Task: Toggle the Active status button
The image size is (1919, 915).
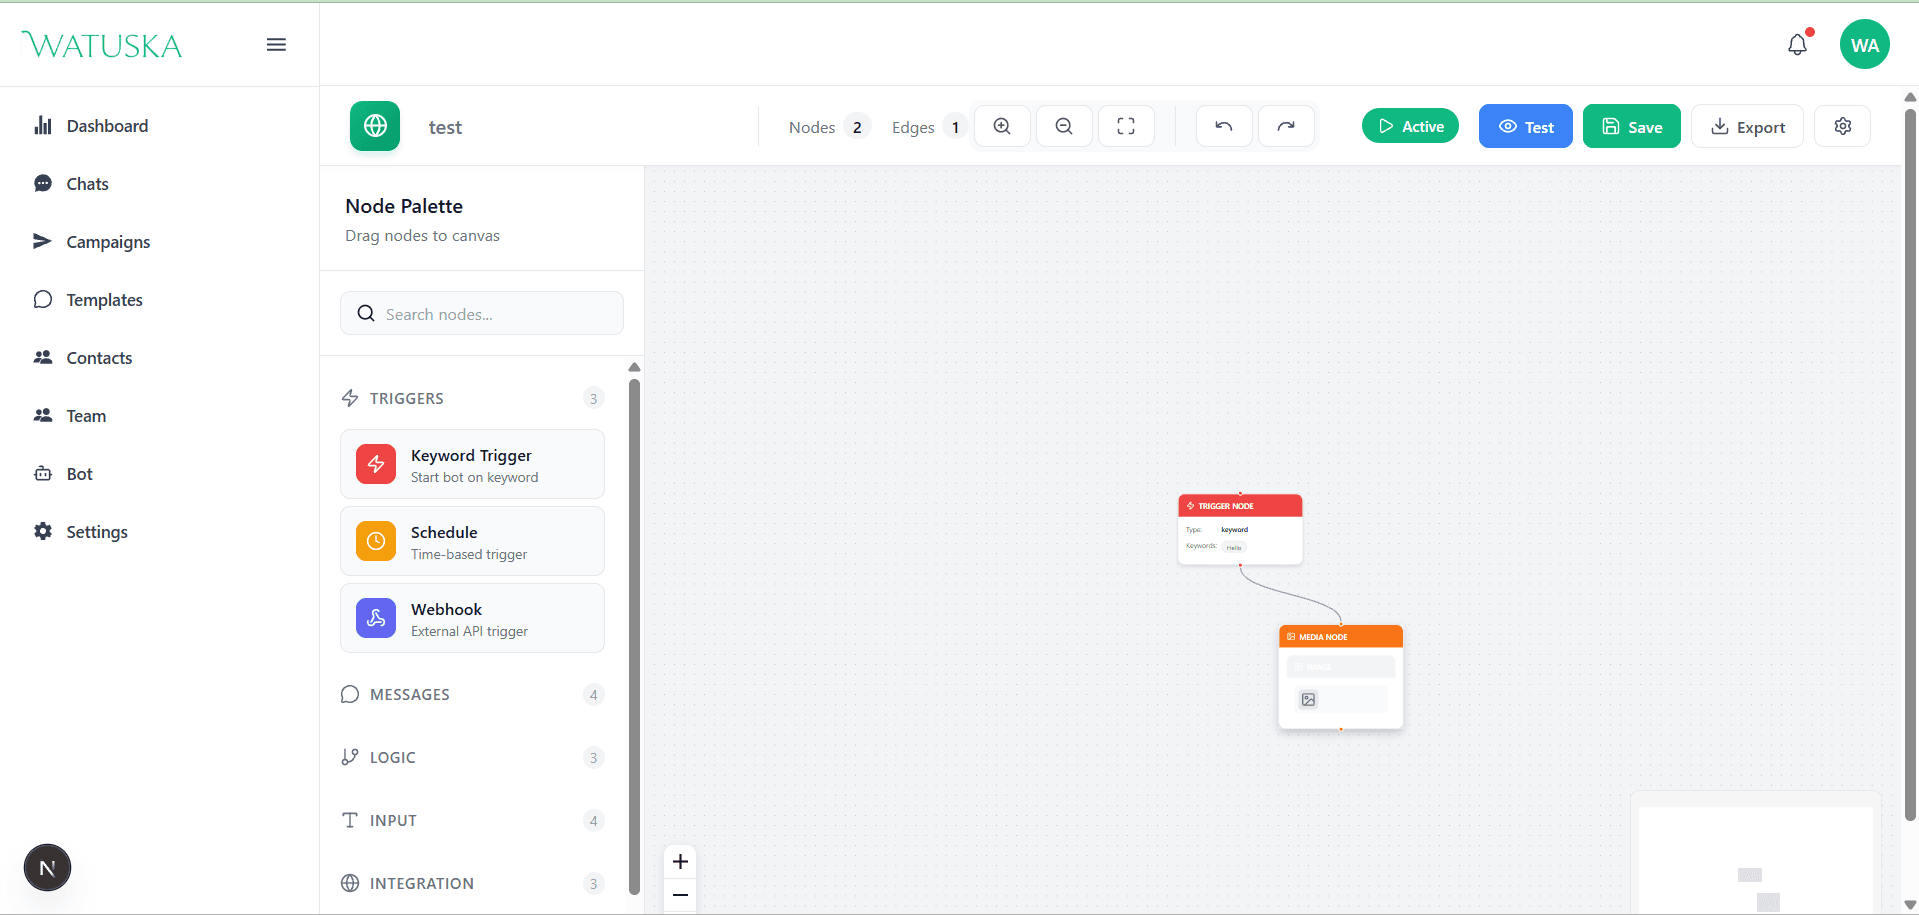Action: 1410,126
